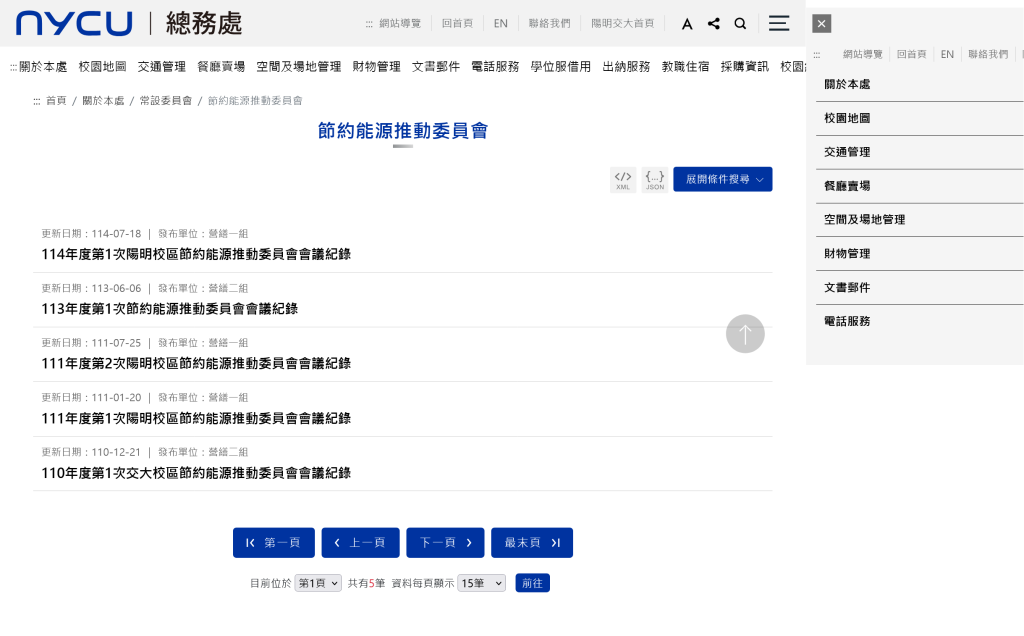This screenshot has width=1024, height=636.
Task: Open 113年度第1次節約能源推動委員會會議紀錄
Action: coord(169,309)
